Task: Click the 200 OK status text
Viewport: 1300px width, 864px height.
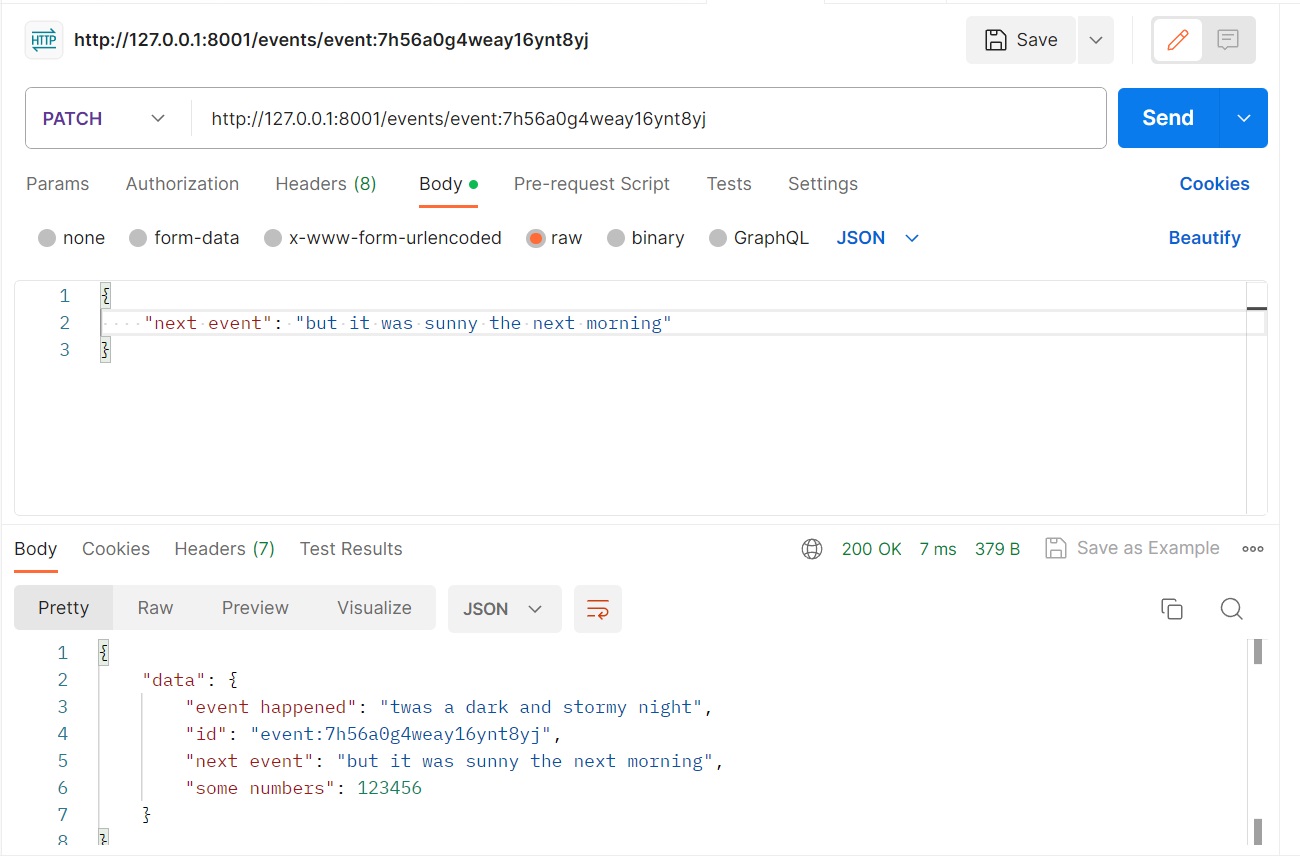Action: (x=872, y=549)
